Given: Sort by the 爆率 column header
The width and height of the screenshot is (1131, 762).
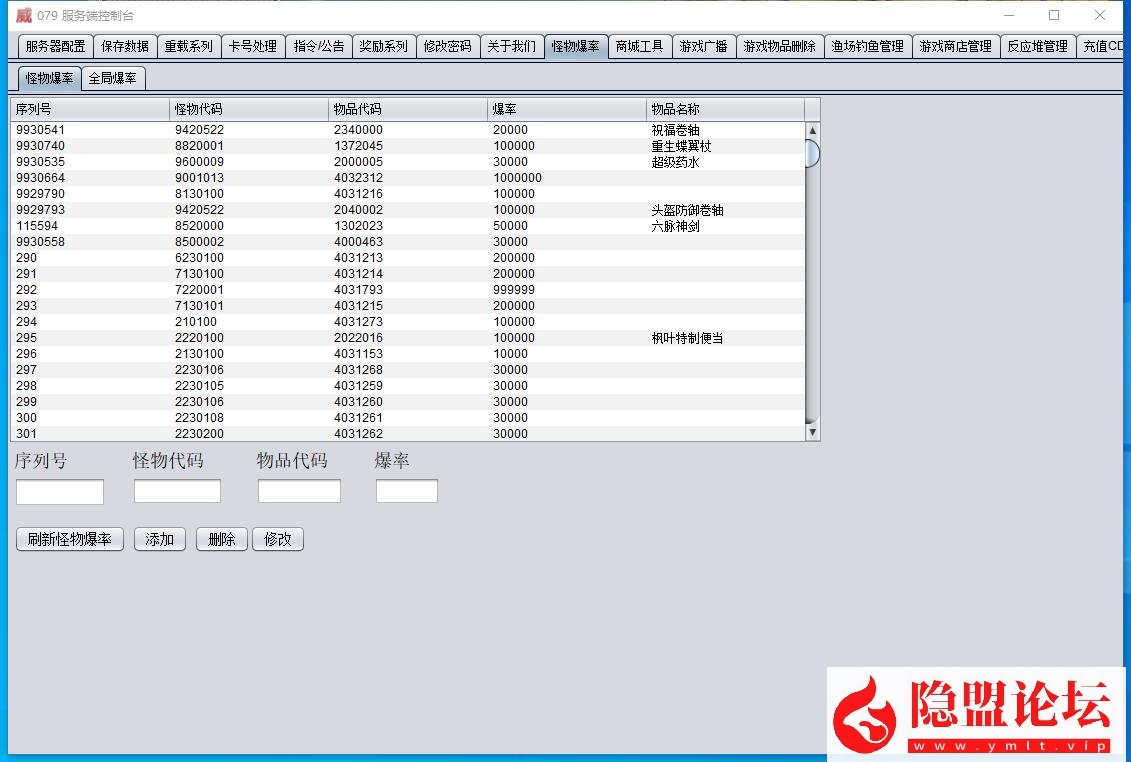Looking at the screenshot, I should [566, 109].
